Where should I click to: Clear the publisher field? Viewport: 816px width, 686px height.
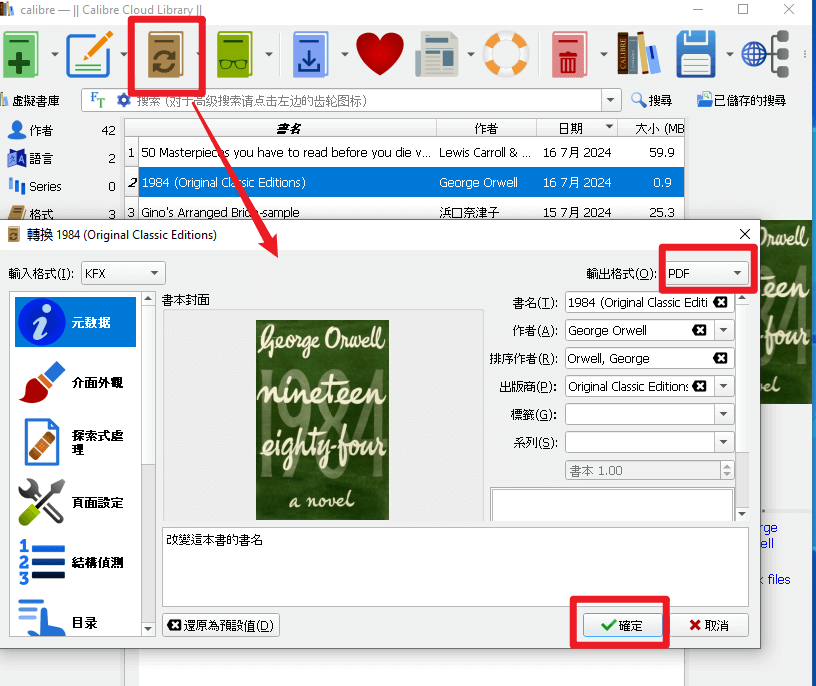(699, 386)
